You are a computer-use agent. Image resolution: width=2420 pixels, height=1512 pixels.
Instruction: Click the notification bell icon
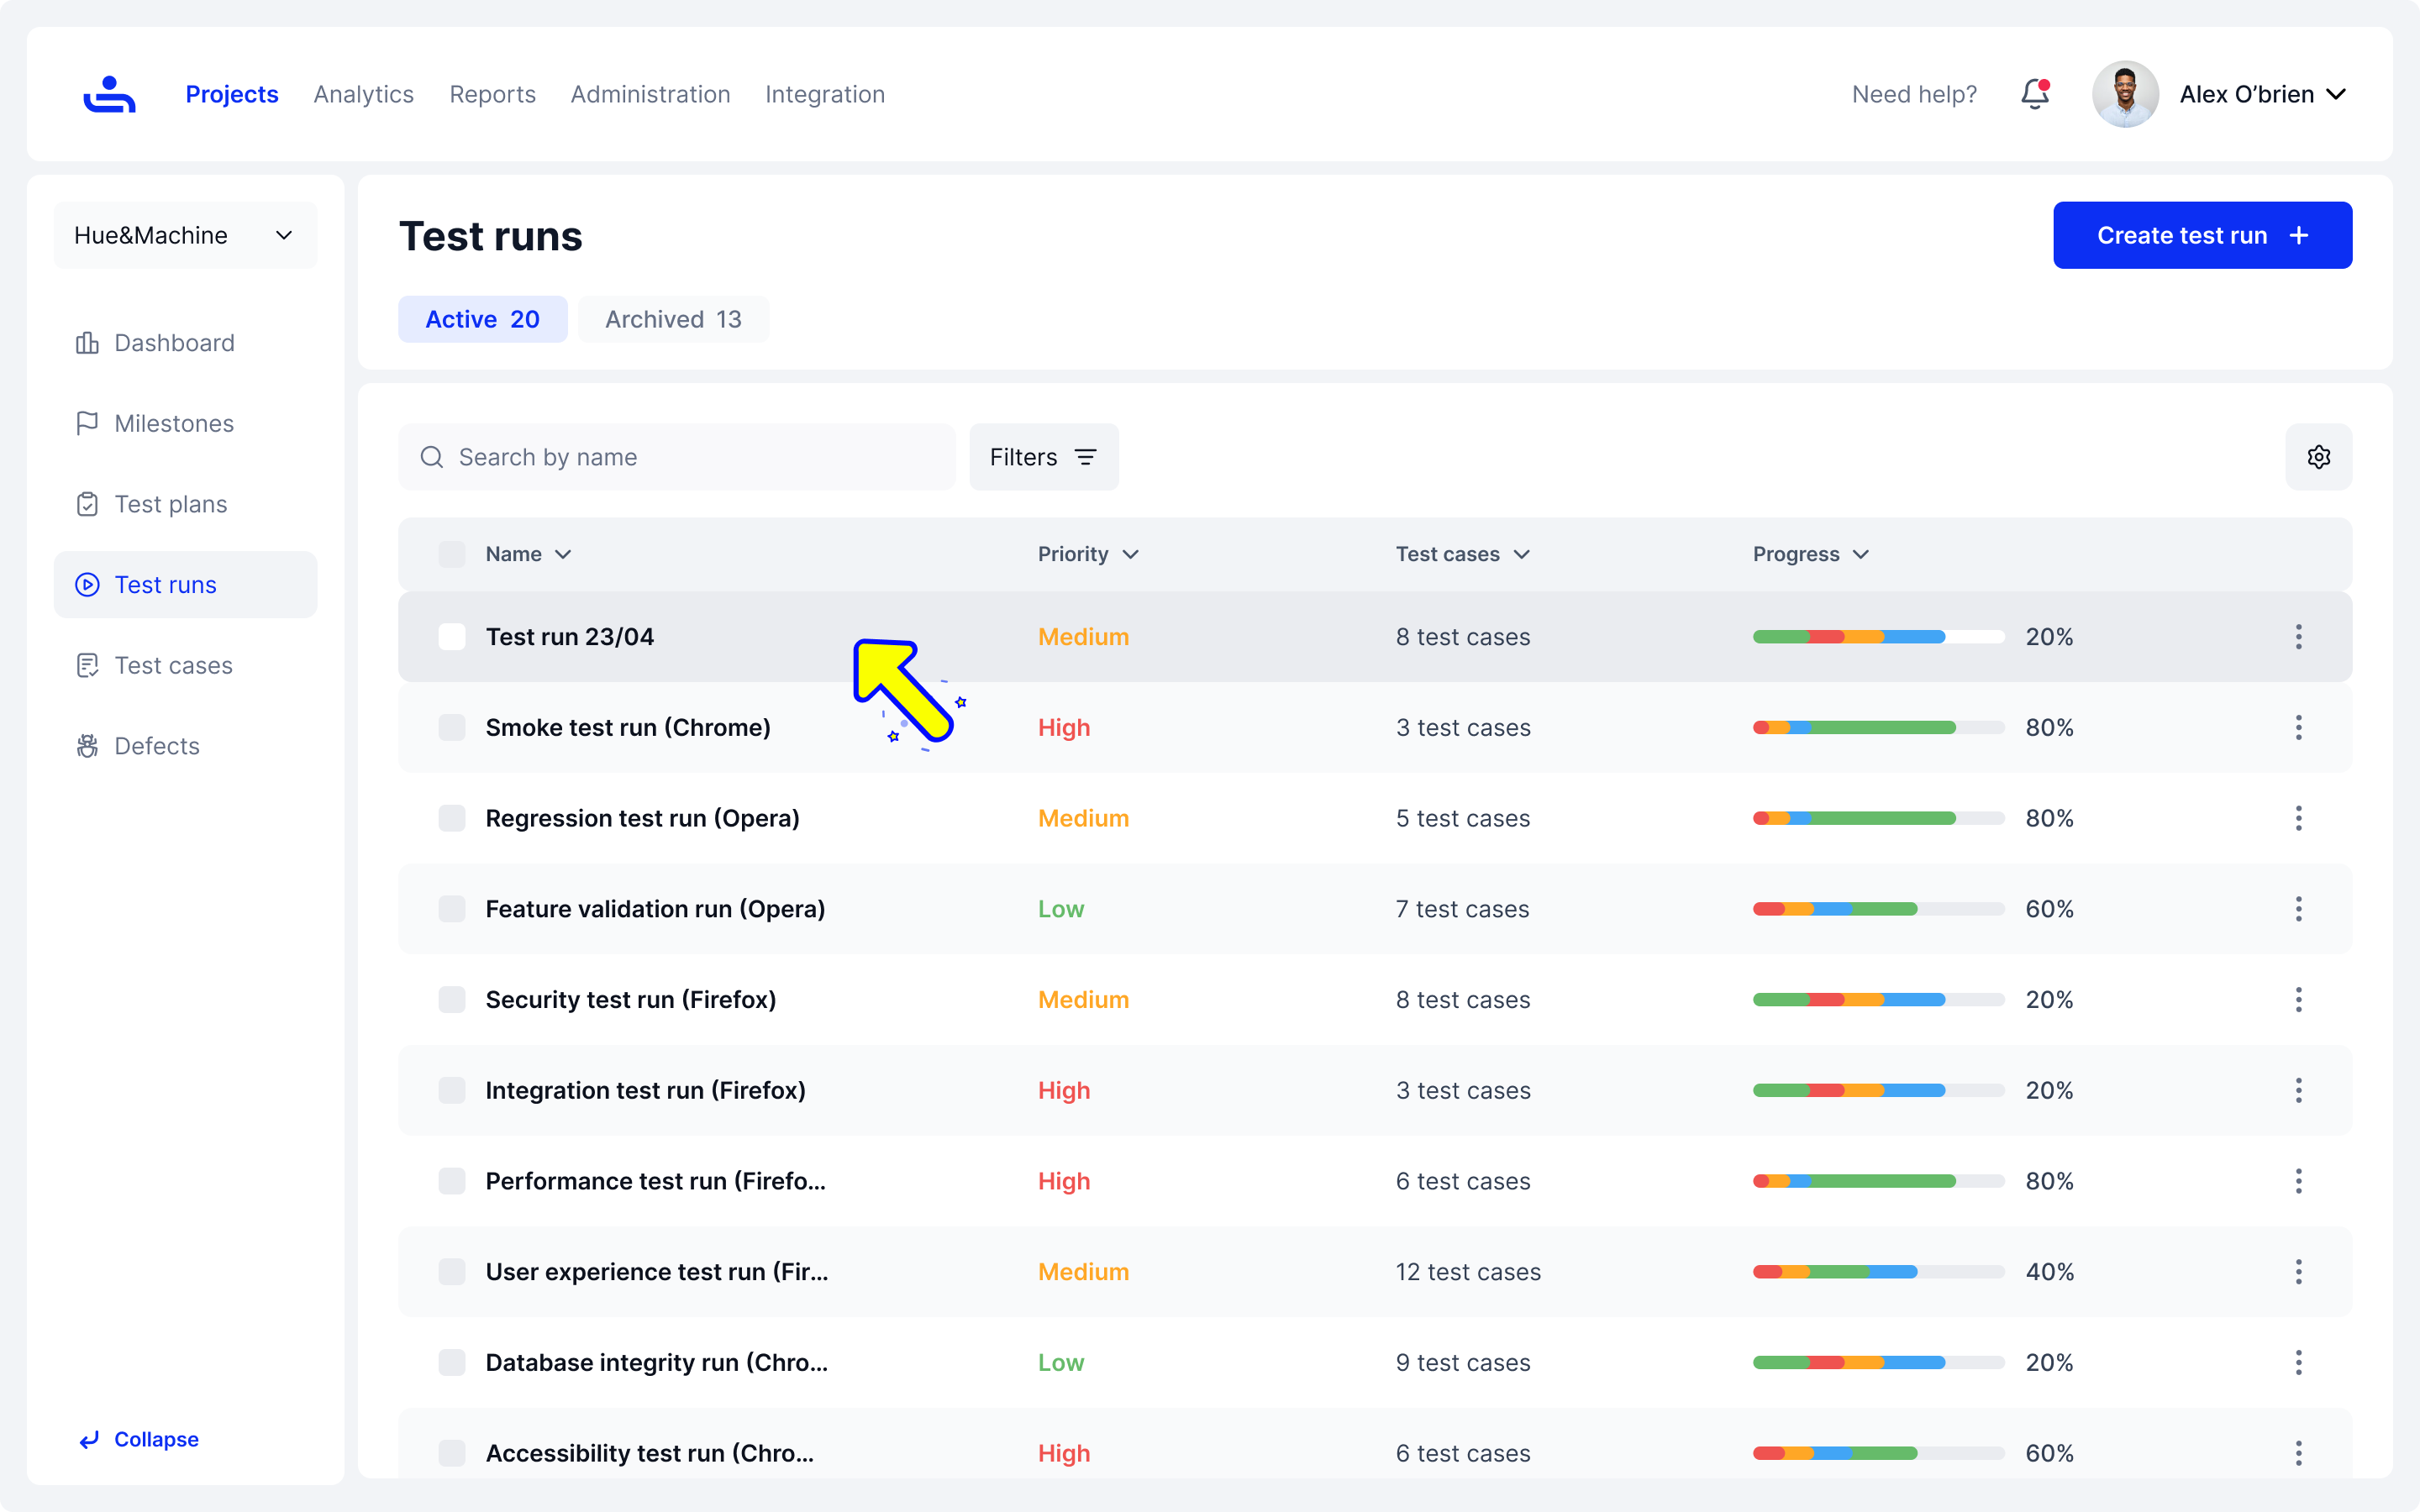(2034, 94)
